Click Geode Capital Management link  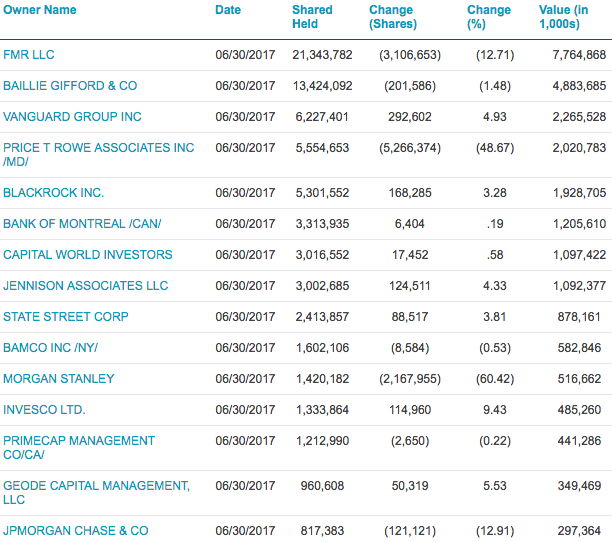tap(96, 486)
